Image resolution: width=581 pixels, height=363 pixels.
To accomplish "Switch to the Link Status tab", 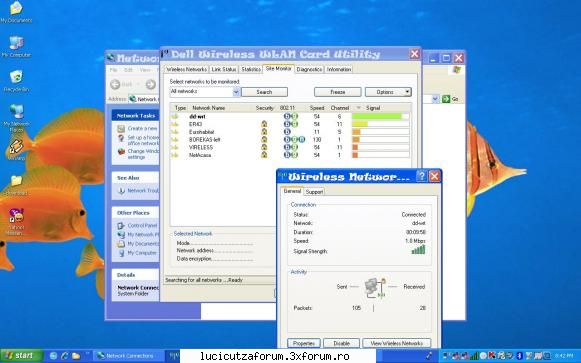I will point(224,69).
